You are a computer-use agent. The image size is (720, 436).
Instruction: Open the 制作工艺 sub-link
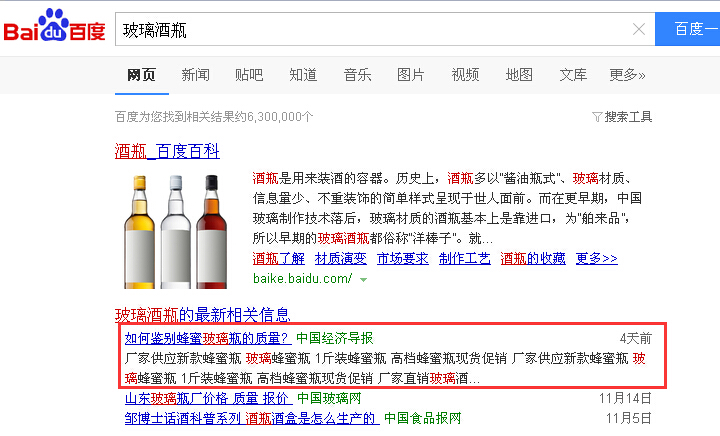pyautogui.click(x=465, y=258)
